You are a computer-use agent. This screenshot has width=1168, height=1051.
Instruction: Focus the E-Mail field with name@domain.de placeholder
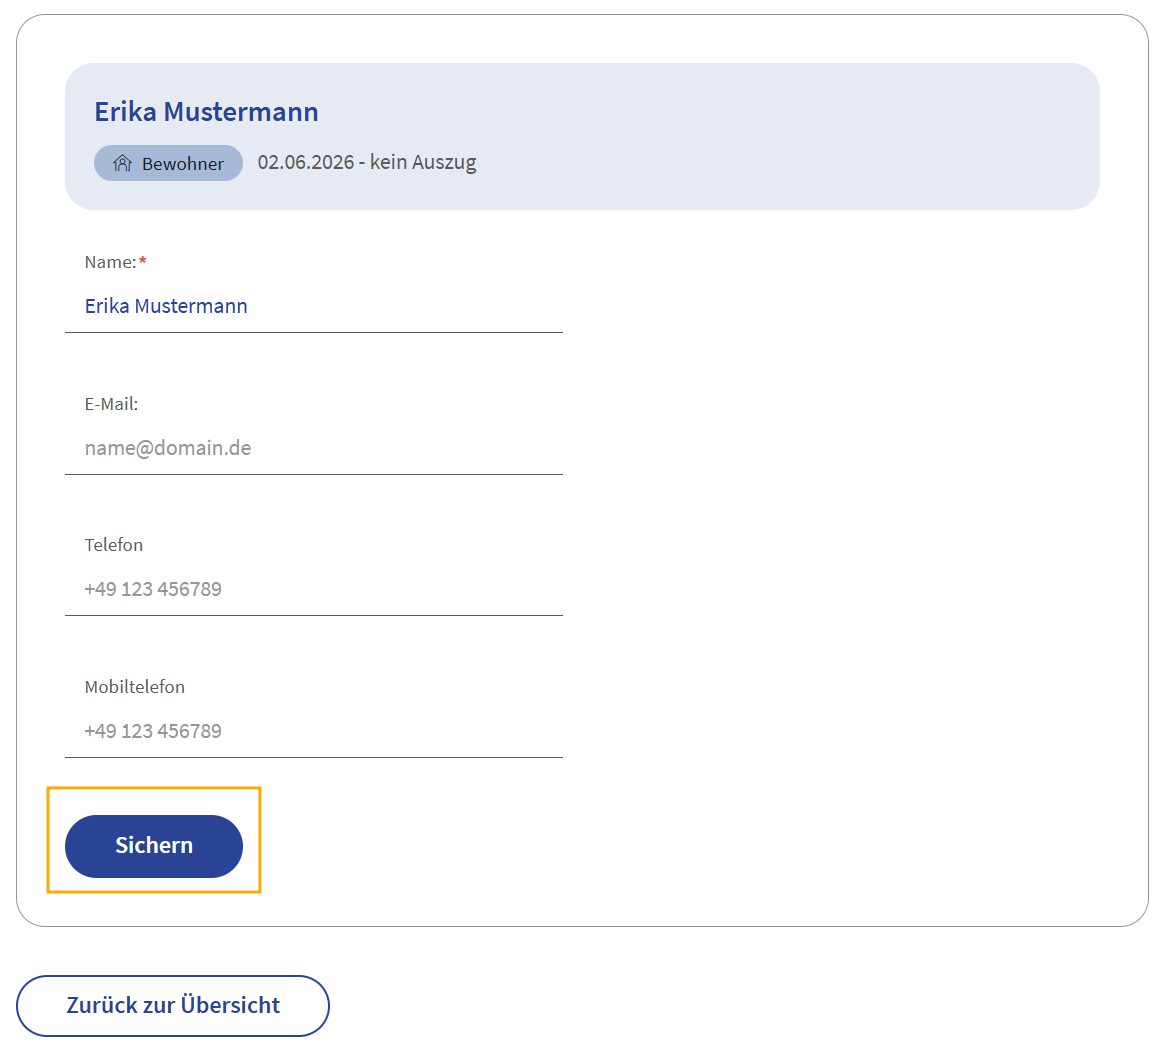tap(314, 448)
